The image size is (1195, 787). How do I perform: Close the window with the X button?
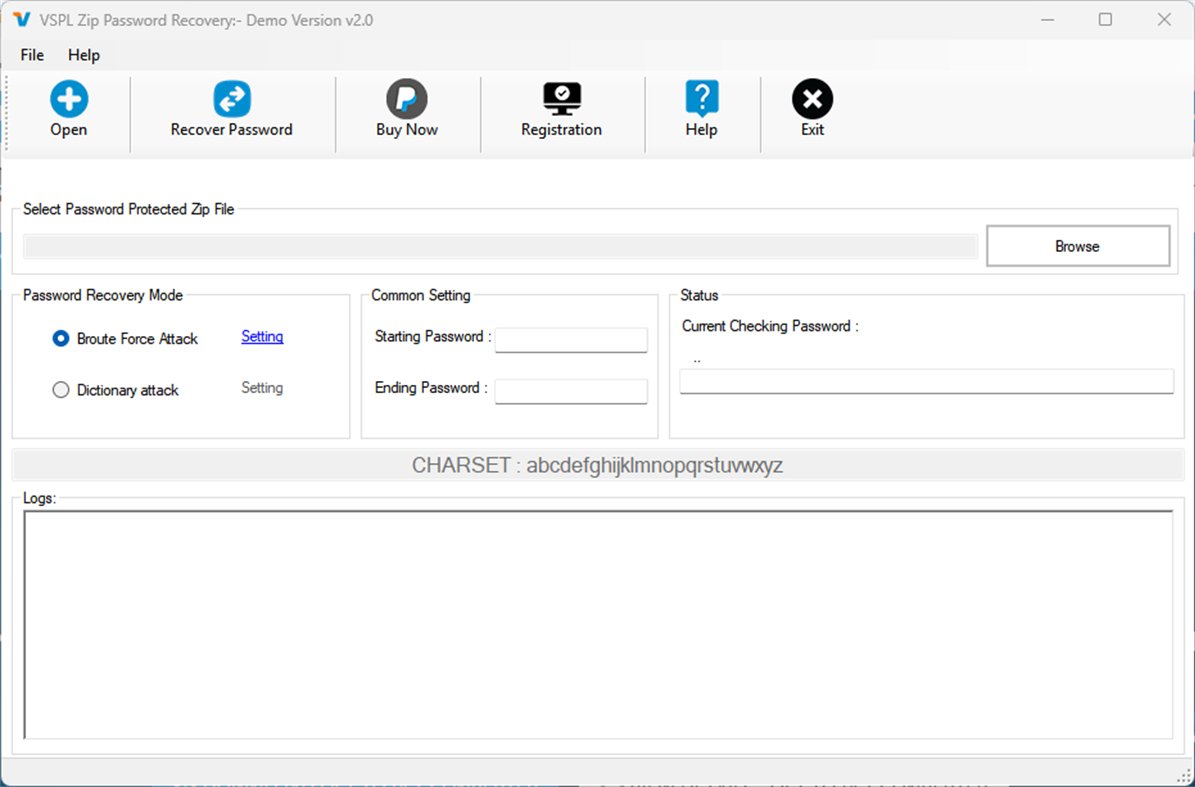[1164, 20]
